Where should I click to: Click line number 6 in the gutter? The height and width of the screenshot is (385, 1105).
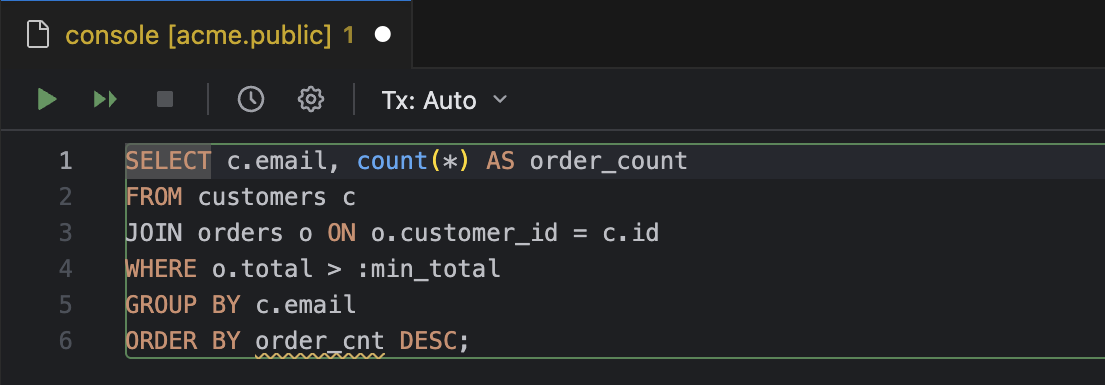pyautogui.click(x=66, y=341)
